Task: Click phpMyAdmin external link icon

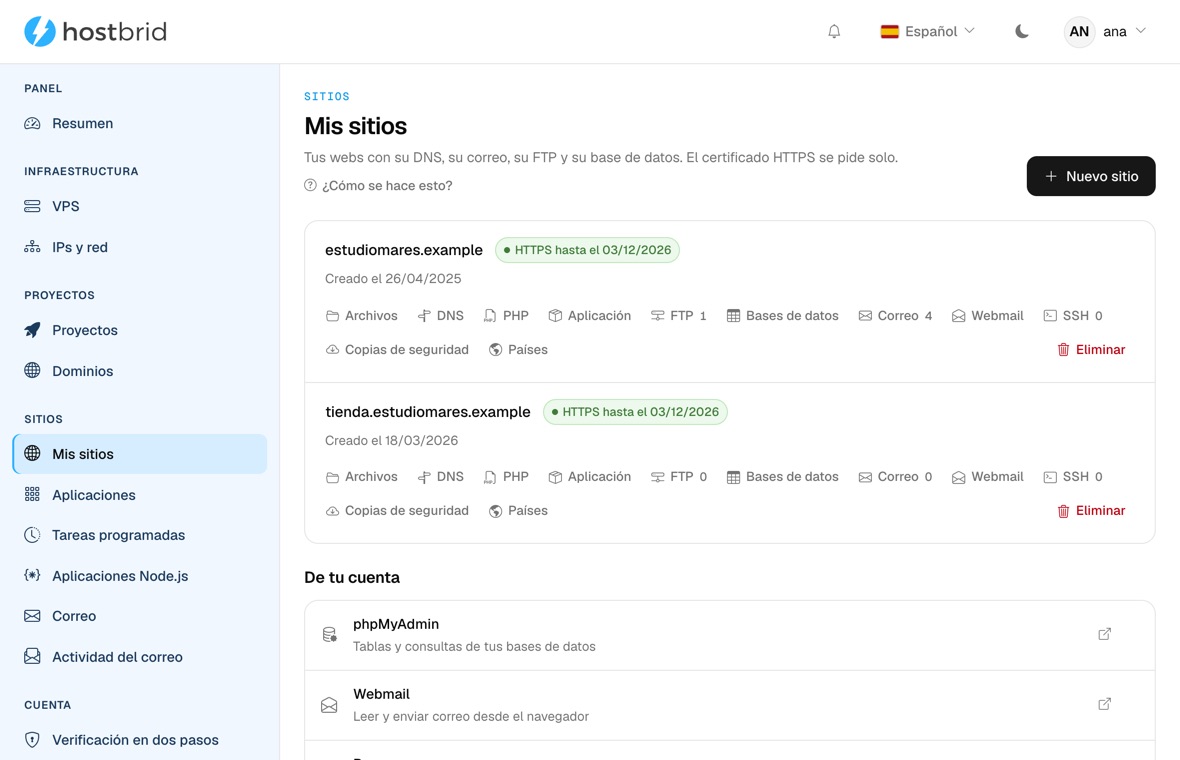Action: pyautogui.click(x=1104, y=634)
